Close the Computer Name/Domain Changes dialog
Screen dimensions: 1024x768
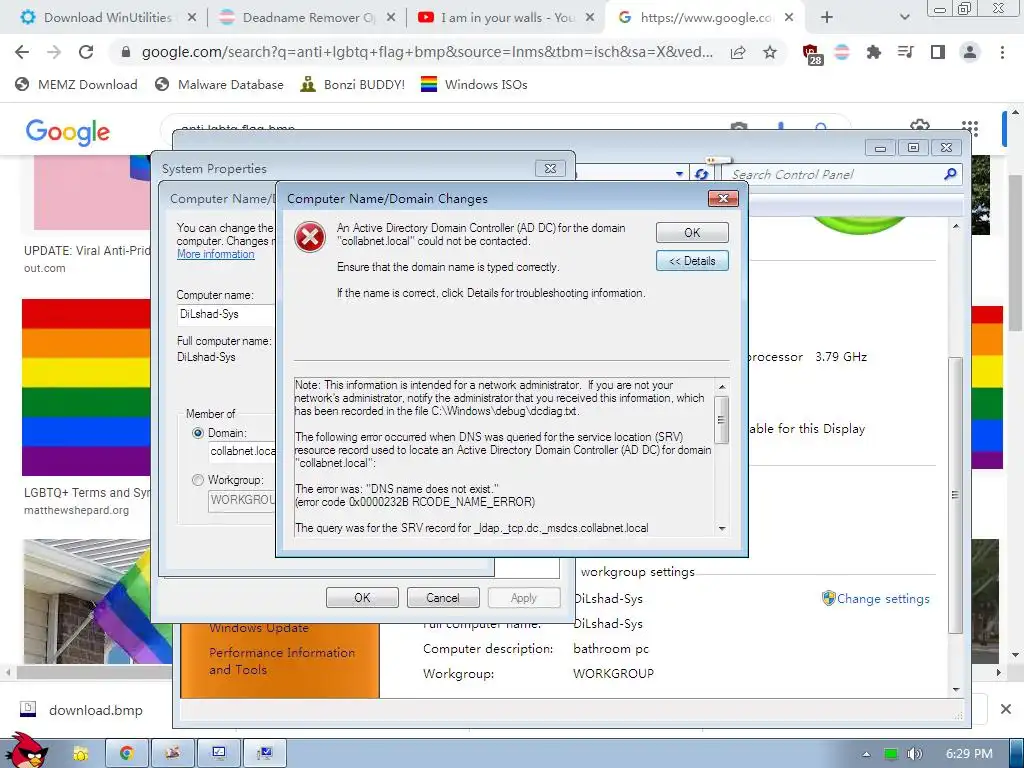pos(723,199)
